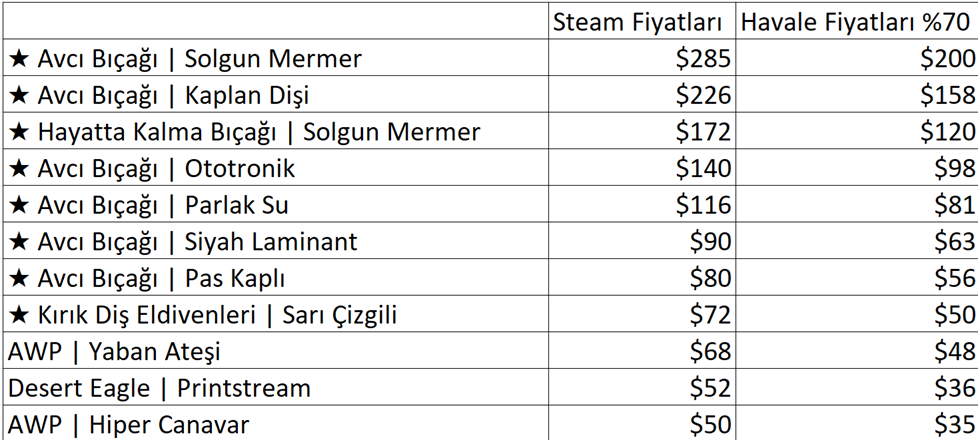Select the Avcı Bıçağı | Parlak Su cell
The image size is (978, 440).
pyautogui.click(x=275, y=204)
